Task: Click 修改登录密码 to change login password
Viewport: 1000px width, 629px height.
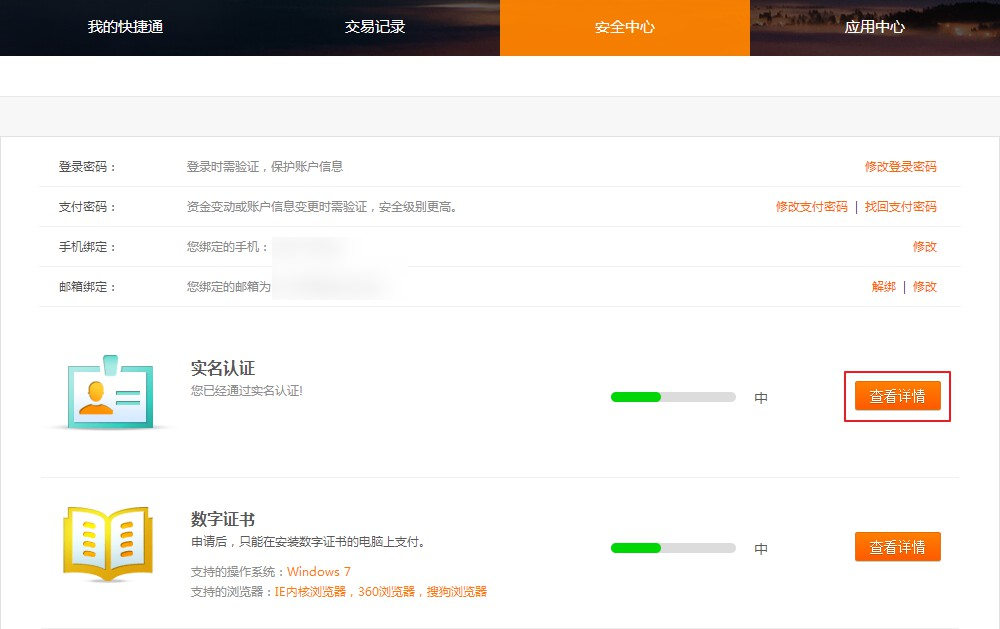Action: point(903,167)
